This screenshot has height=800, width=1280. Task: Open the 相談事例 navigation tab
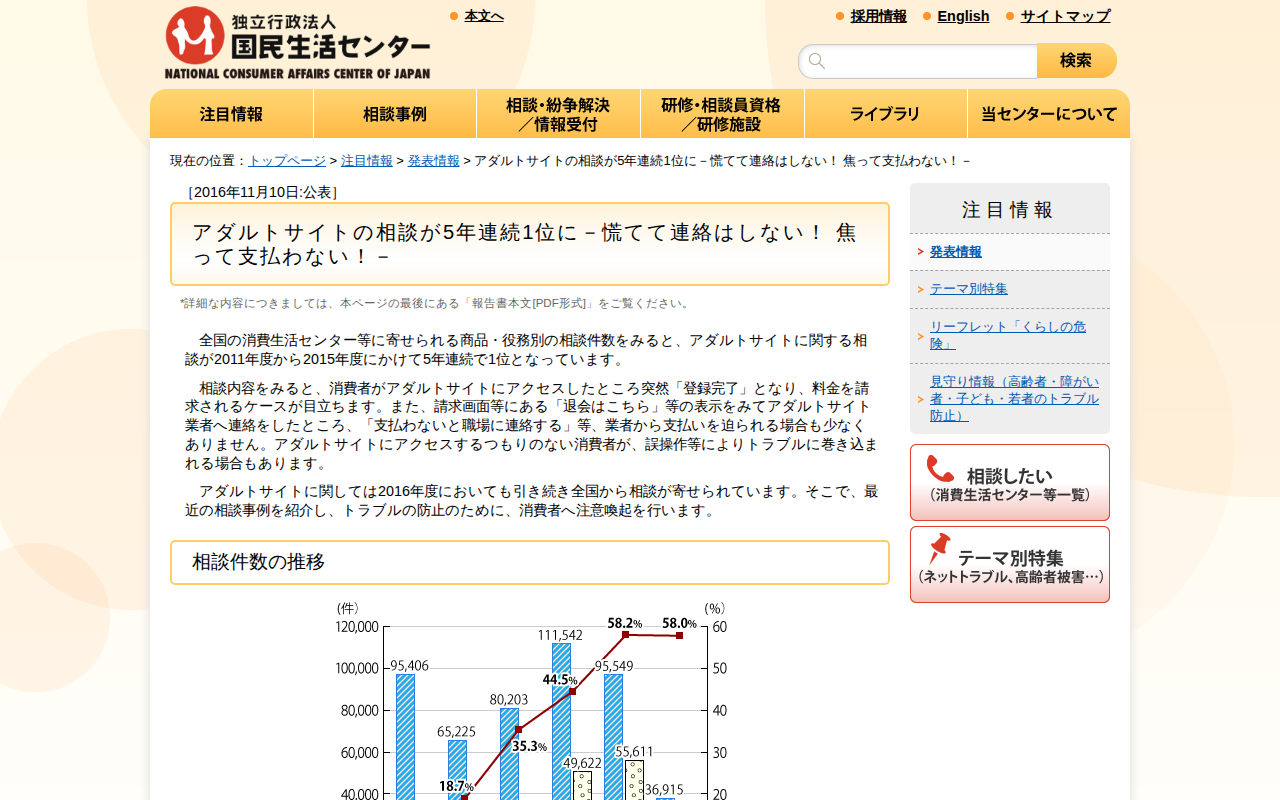(x=394, y=113)
